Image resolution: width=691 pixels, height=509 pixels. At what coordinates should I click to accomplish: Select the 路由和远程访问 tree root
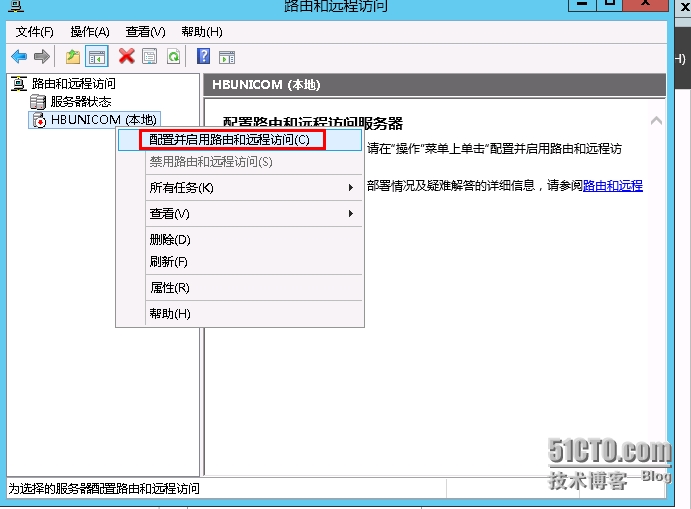click(x=74, y=83)
